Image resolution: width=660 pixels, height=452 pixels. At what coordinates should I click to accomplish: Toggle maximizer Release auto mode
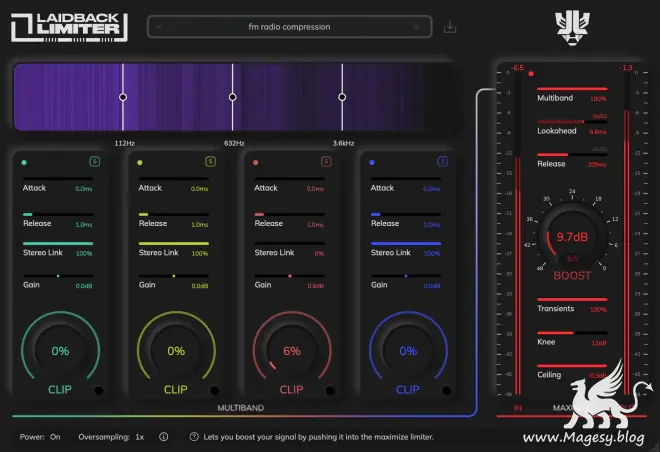[600, 149]
